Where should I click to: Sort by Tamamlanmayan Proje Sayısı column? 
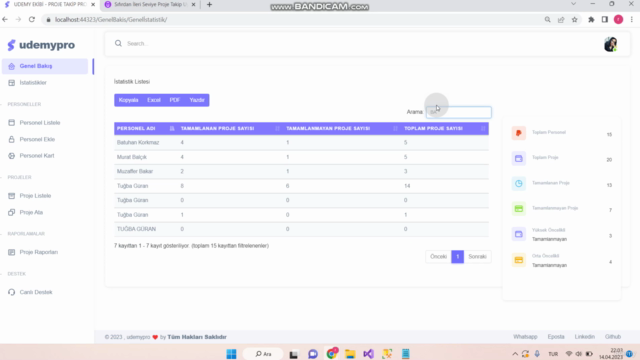pos(342,128)
